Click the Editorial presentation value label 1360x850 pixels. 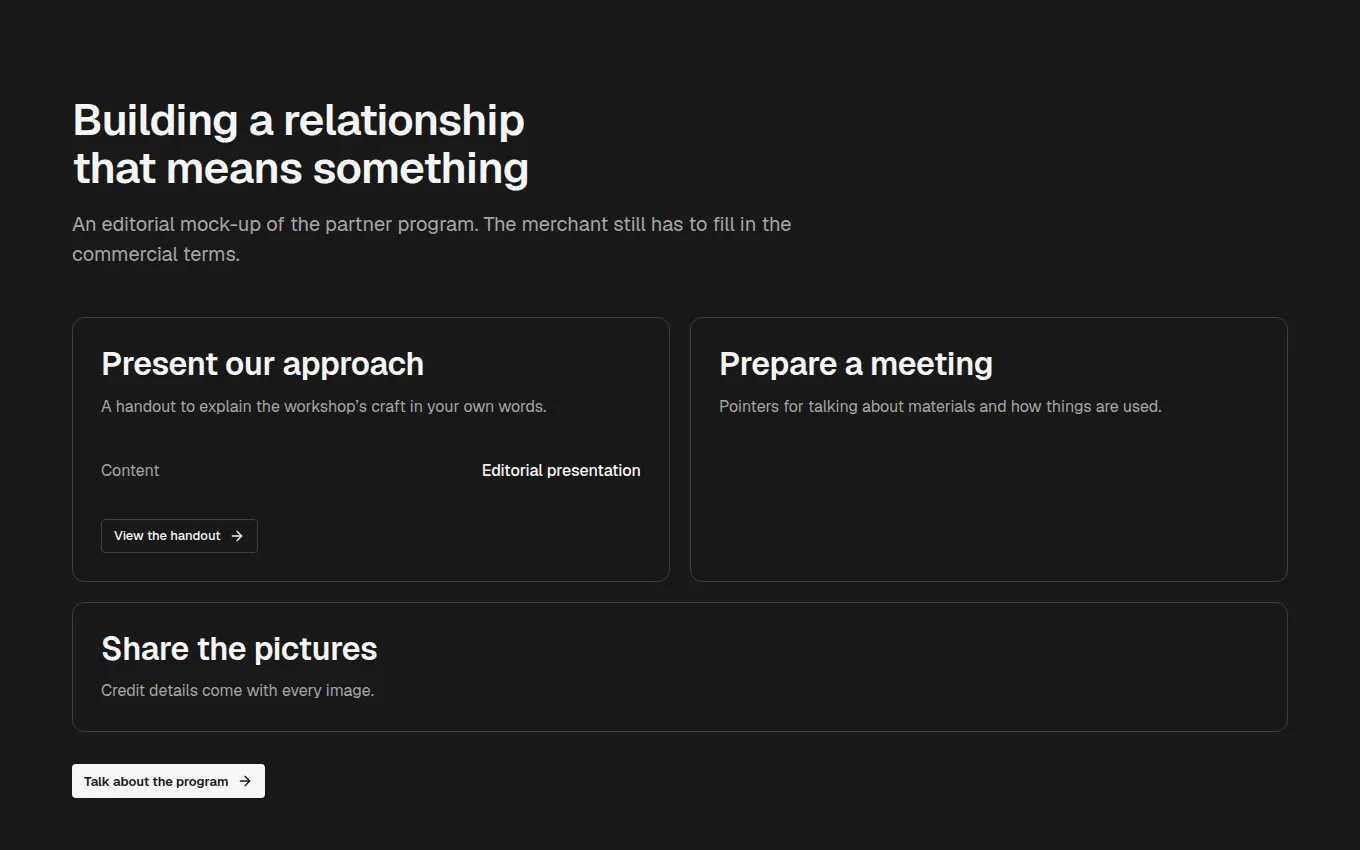pyautogui.click(x=561, y=470)
